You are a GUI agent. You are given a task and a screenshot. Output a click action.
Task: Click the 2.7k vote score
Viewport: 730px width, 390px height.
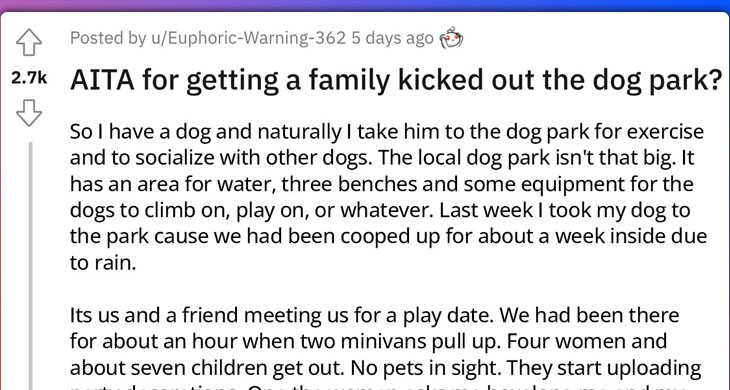(29, 78)
